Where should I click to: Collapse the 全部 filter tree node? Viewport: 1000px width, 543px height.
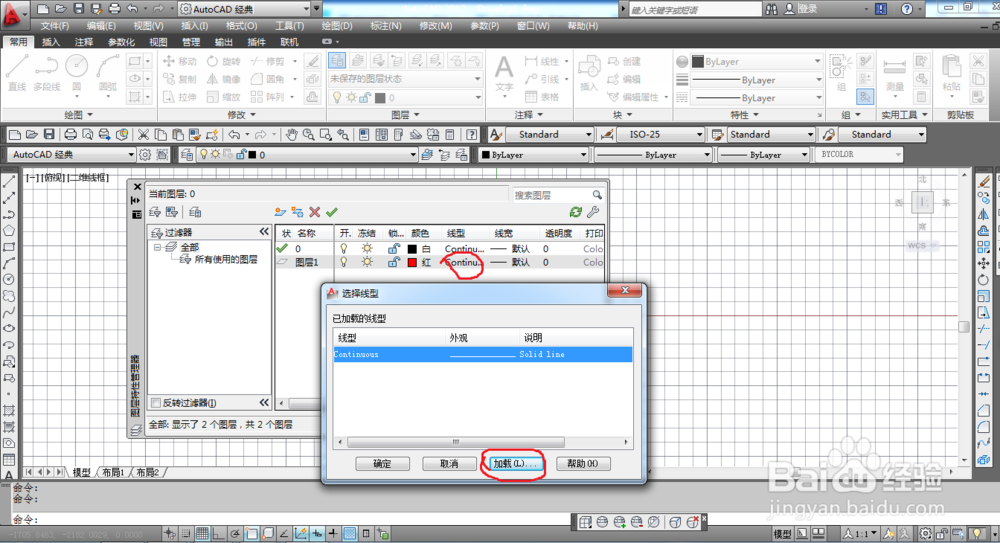tap(157, 247)
